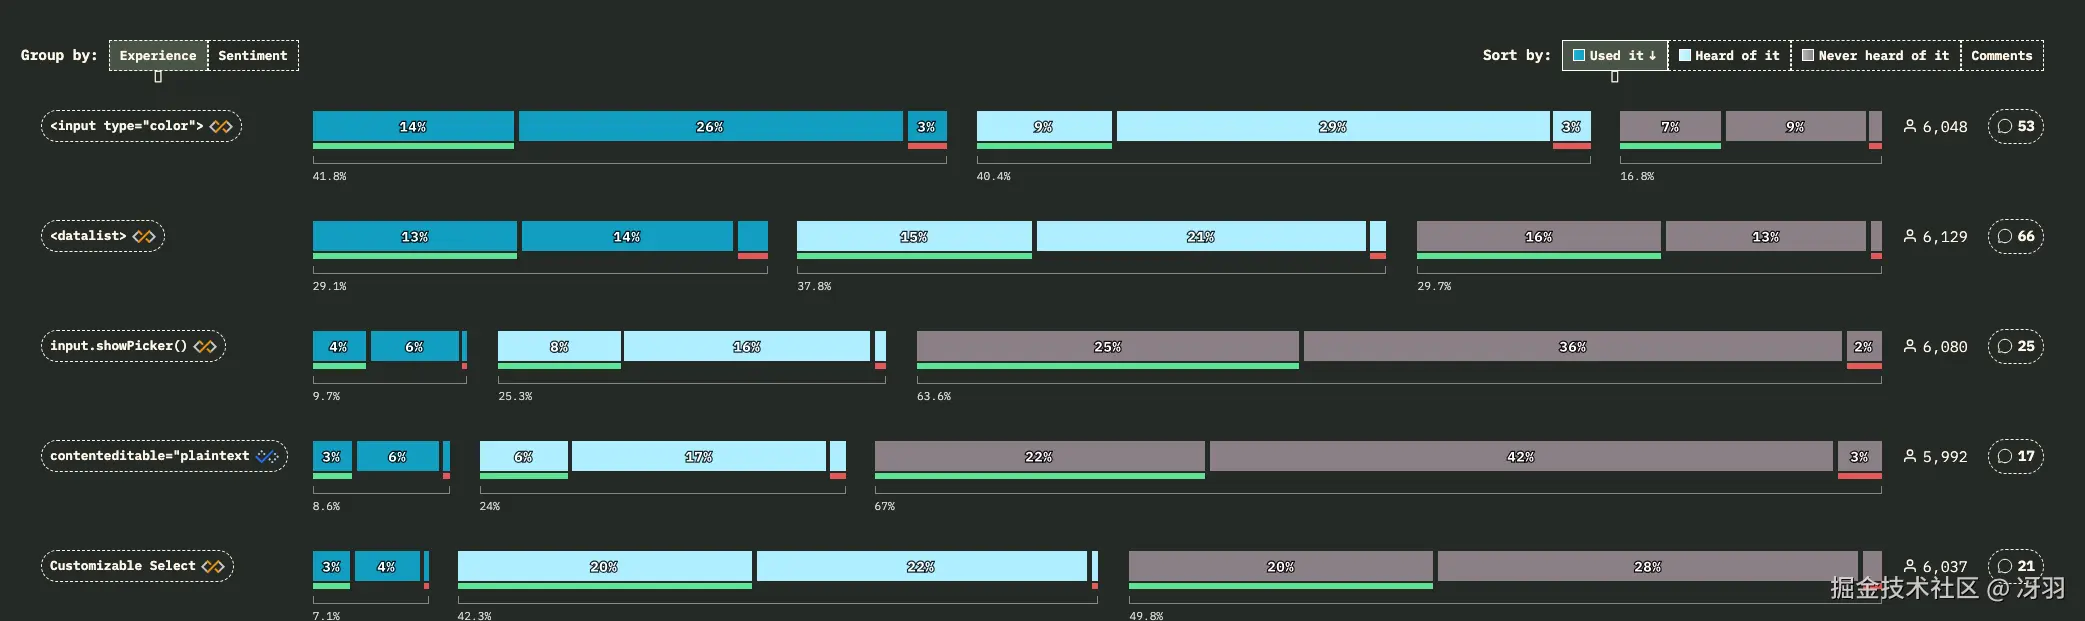Viewport: 2085px width, 621px height.
Task: Click the 6,129 respondents count
Action: tap(1945, 237)
